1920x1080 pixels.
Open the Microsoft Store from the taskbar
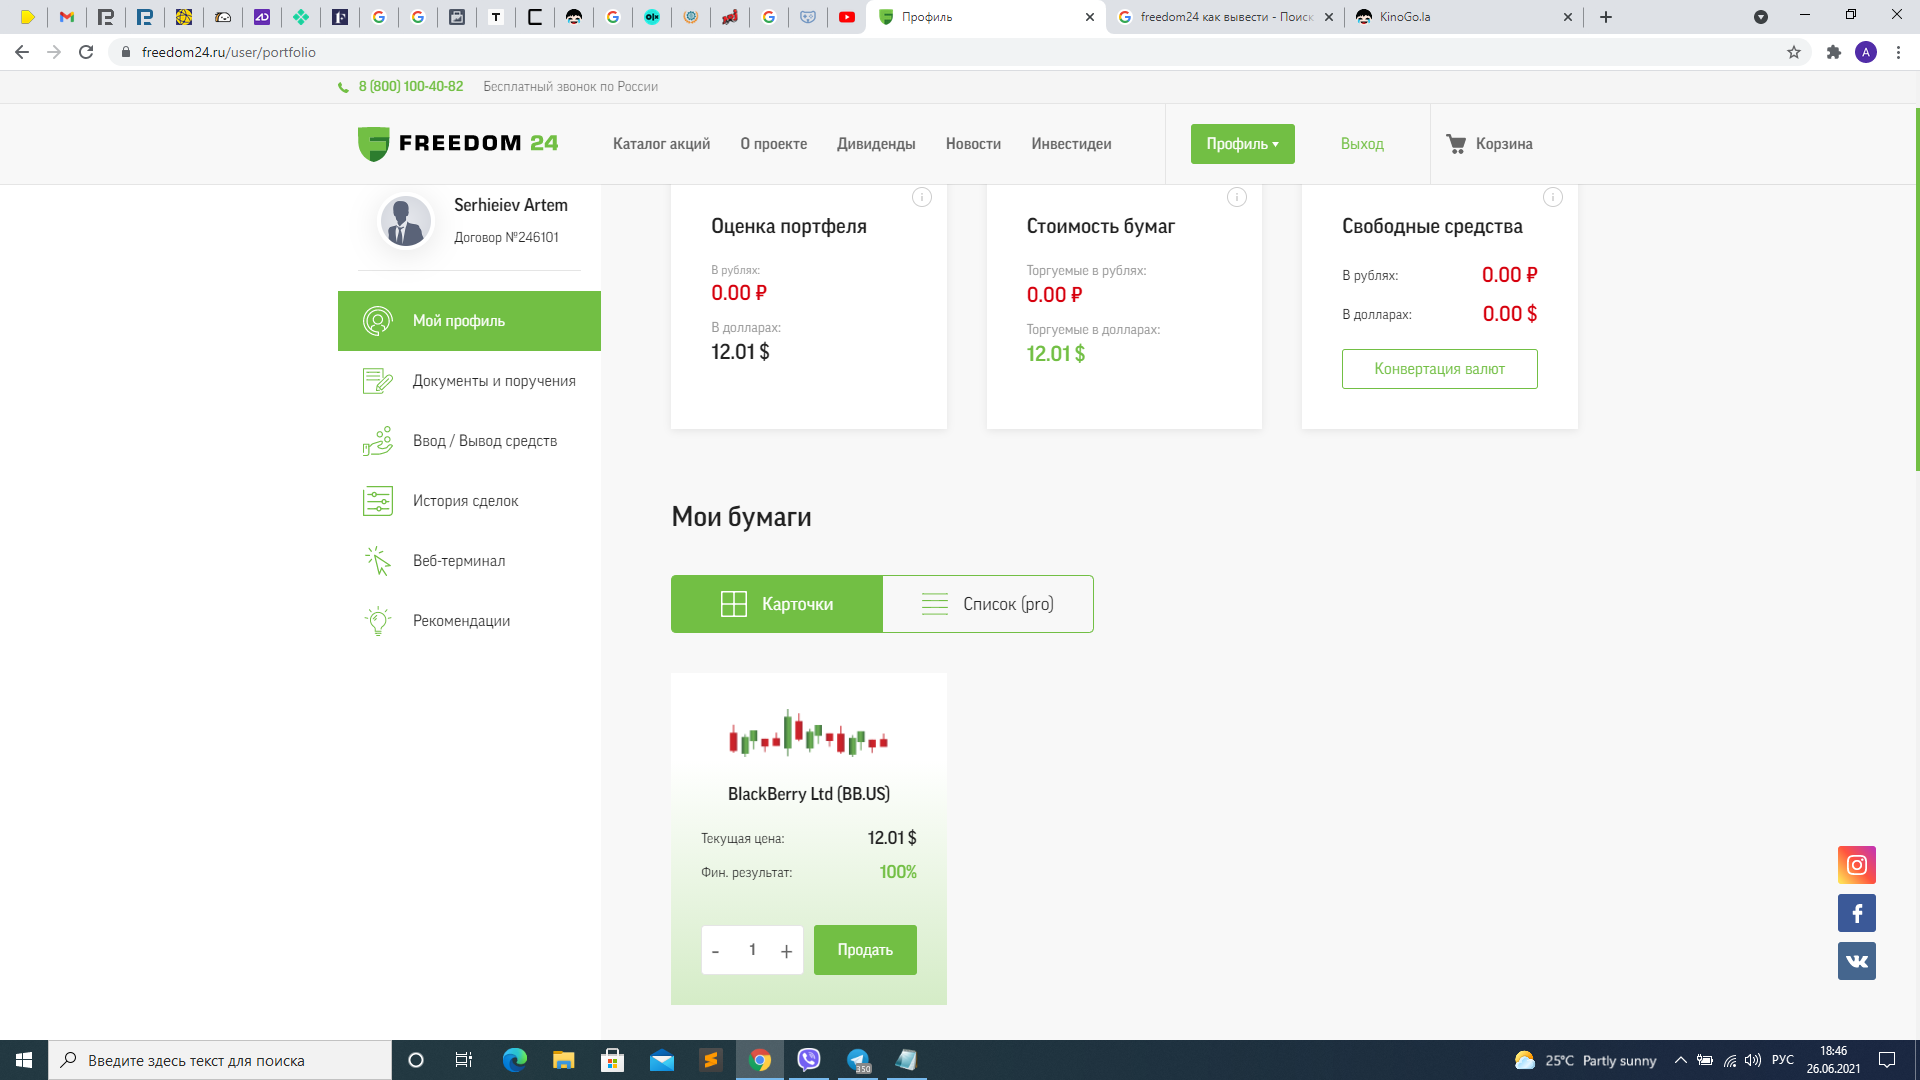coord(613,1060)
